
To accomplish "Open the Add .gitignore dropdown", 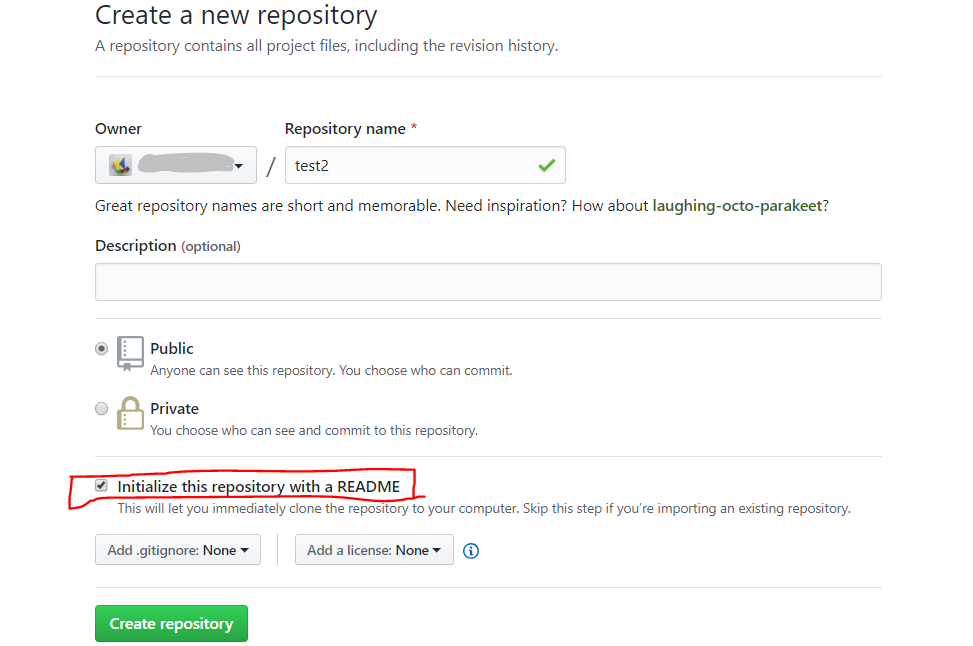I will click(177, 550).
